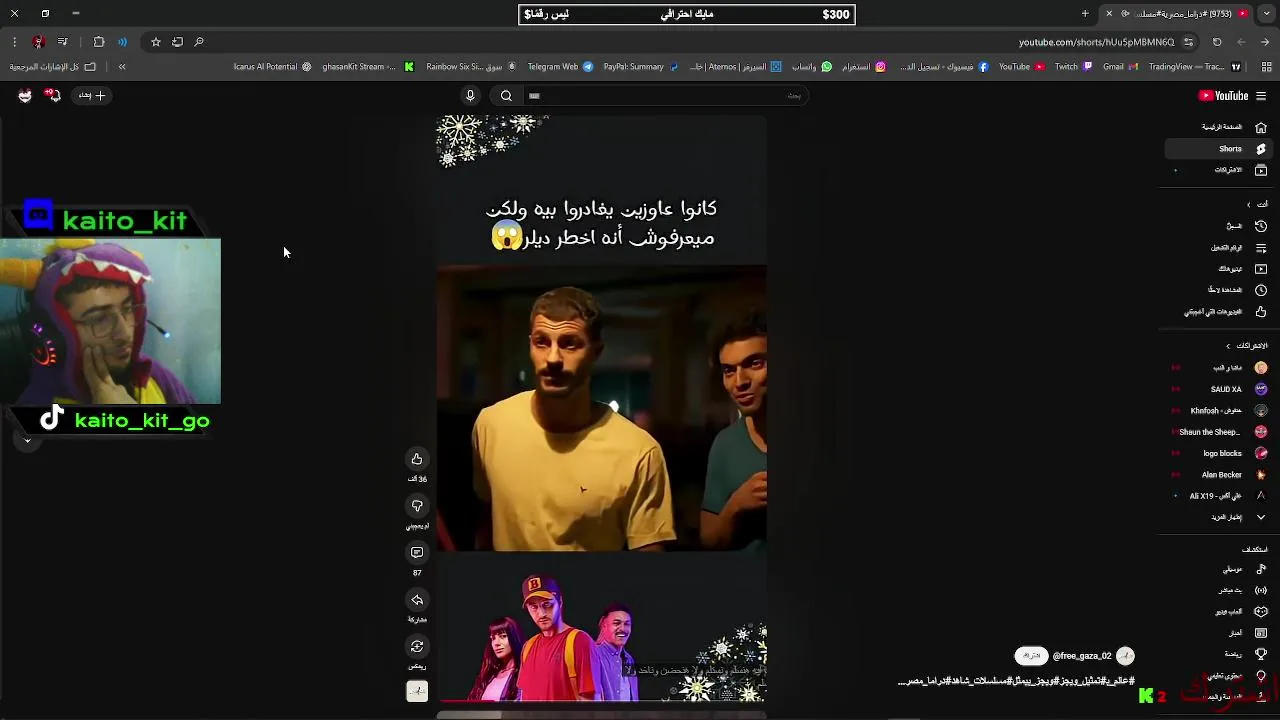The image size is (1280, 720).
Task: Open Rainbow Six bookmark
Action: (471, 67)
